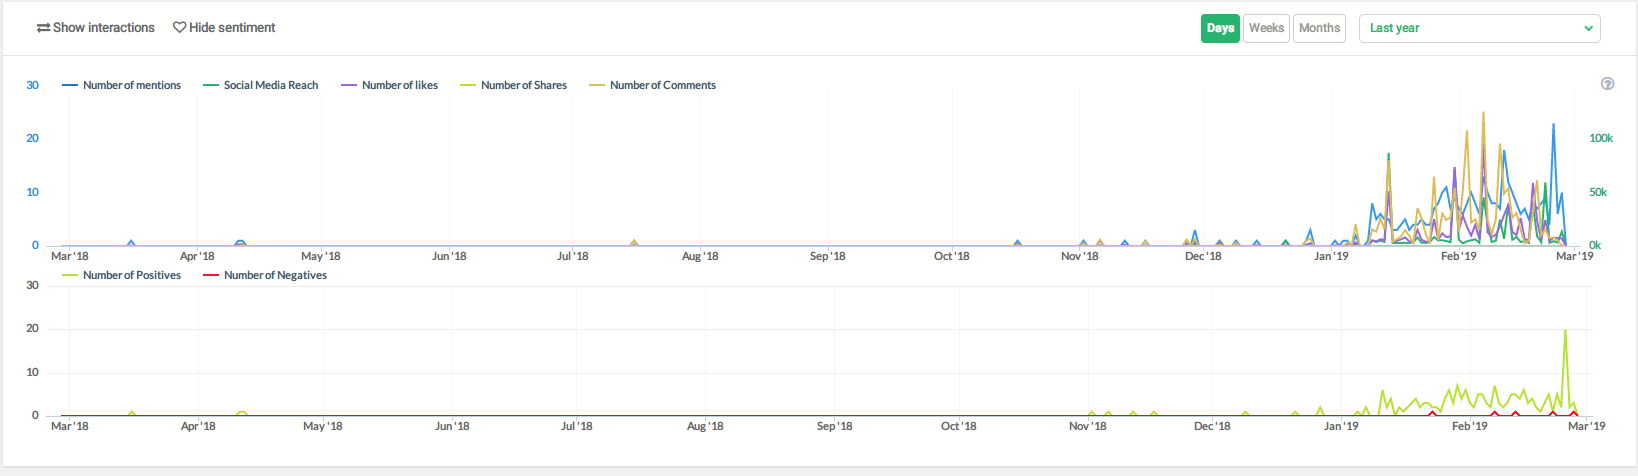Click the Nov '18 label on top chart axis
The height and width of the screenshot is (476, 1638).
coord(1079,256)
